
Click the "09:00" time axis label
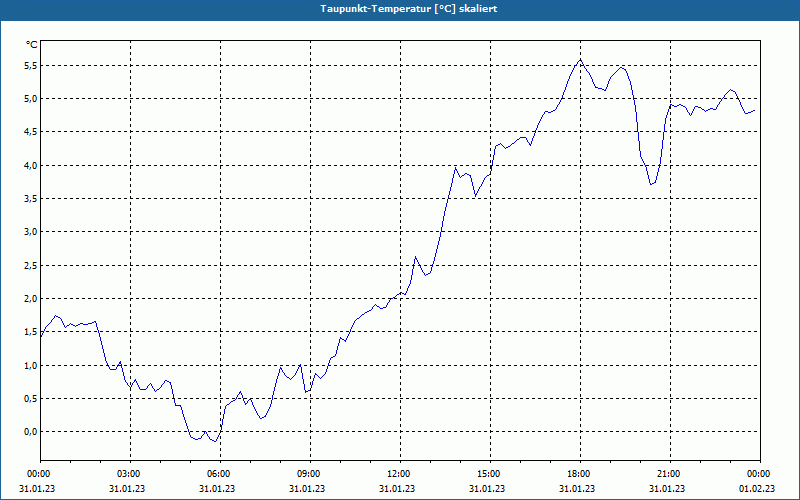click(307, 474)
